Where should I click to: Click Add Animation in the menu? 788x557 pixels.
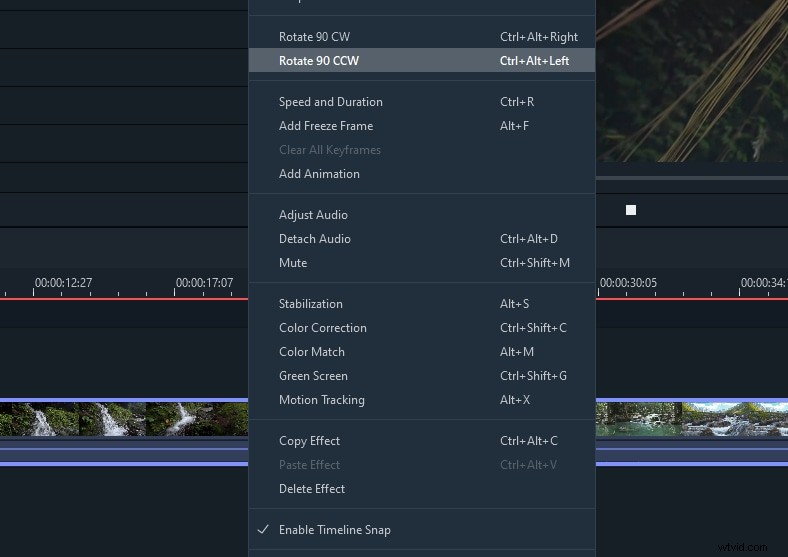[x=319, y=174]
